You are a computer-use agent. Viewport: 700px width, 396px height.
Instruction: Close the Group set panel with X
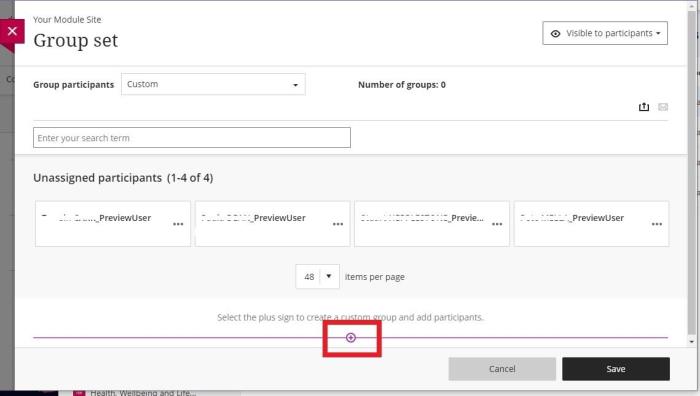tap(12, 31)
